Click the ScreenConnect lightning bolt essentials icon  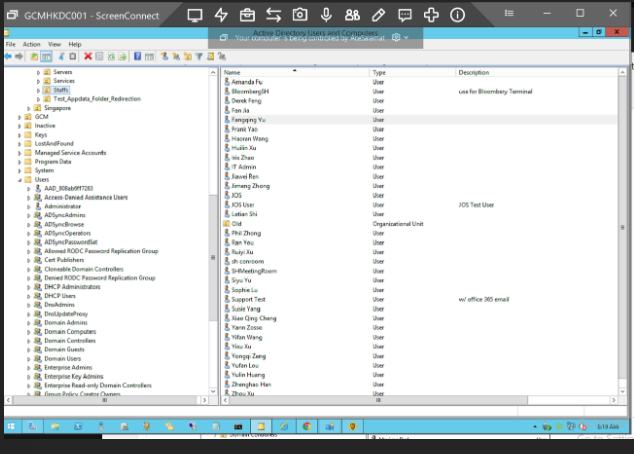tap(221, 15)
